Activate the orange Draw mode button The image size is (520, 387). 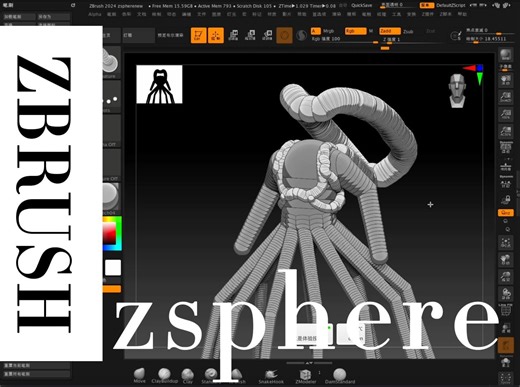click(x=216, y=35)
